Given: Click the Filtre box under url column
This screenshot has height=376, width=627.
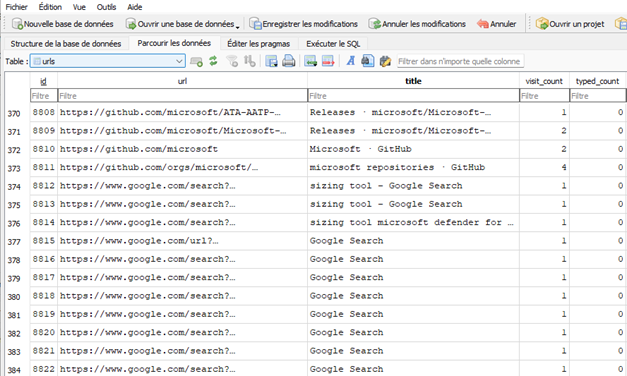Looking at the screenshot, I should point(182,96).
